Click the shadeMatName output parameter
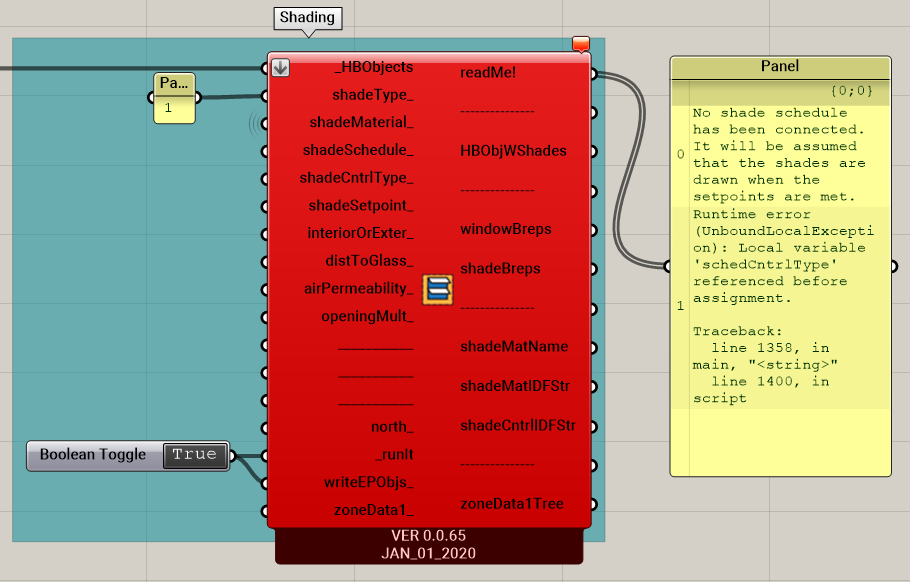910x582 pixels. coord(514,347)
